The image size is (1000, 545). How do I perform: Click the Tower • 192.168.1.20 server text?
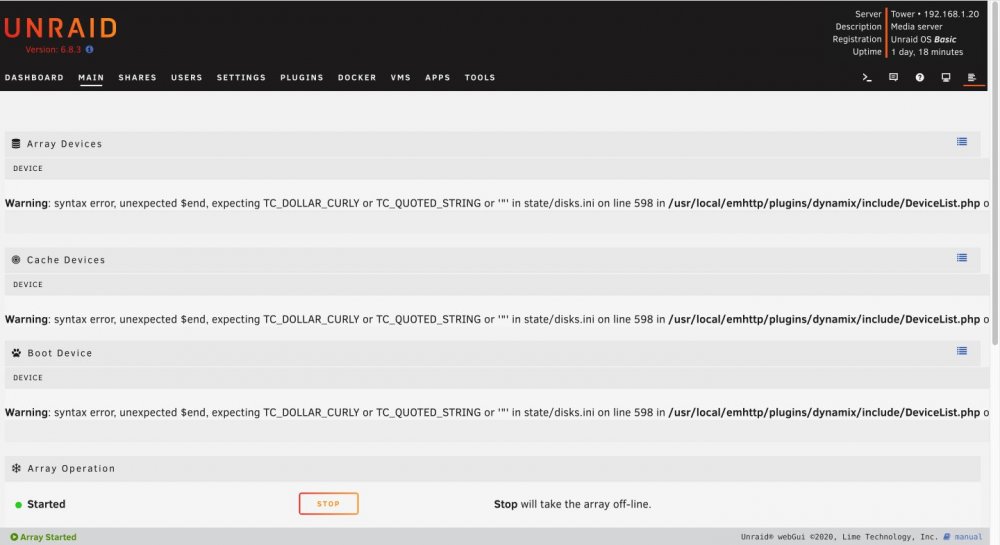(x=934, y=14)
